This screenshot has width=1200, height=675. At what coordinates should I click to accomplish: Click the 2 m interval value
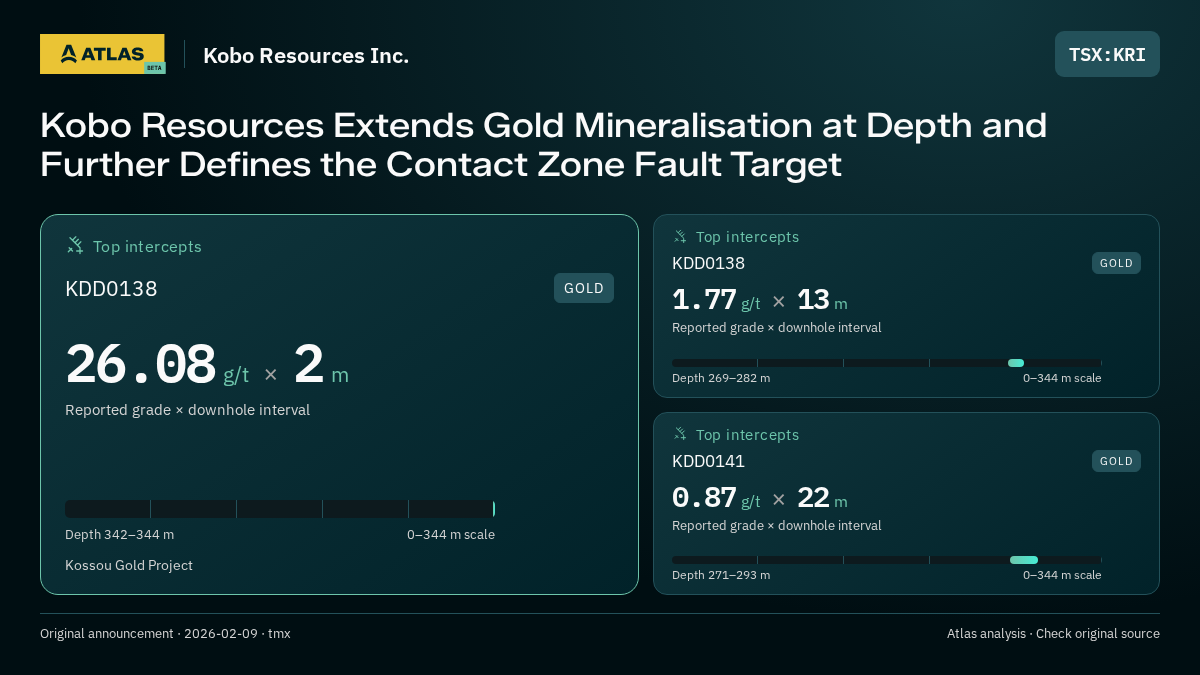click(321, 365)
